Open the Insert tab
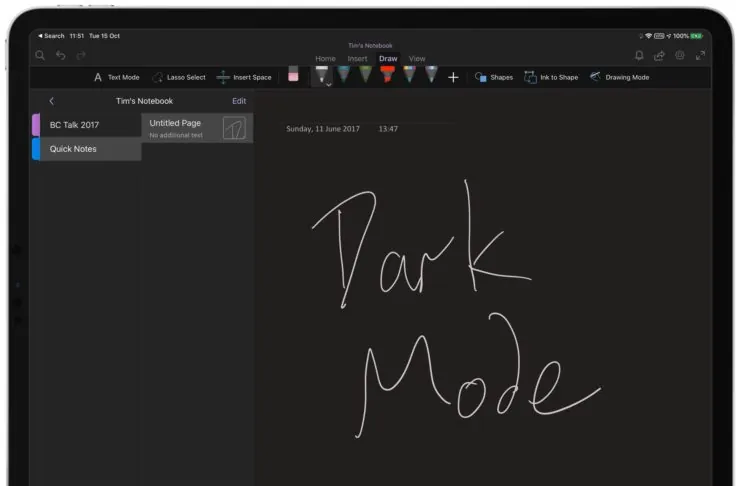Image resolution: width=741 pixels, height=486 pixels. click(357, 59)
